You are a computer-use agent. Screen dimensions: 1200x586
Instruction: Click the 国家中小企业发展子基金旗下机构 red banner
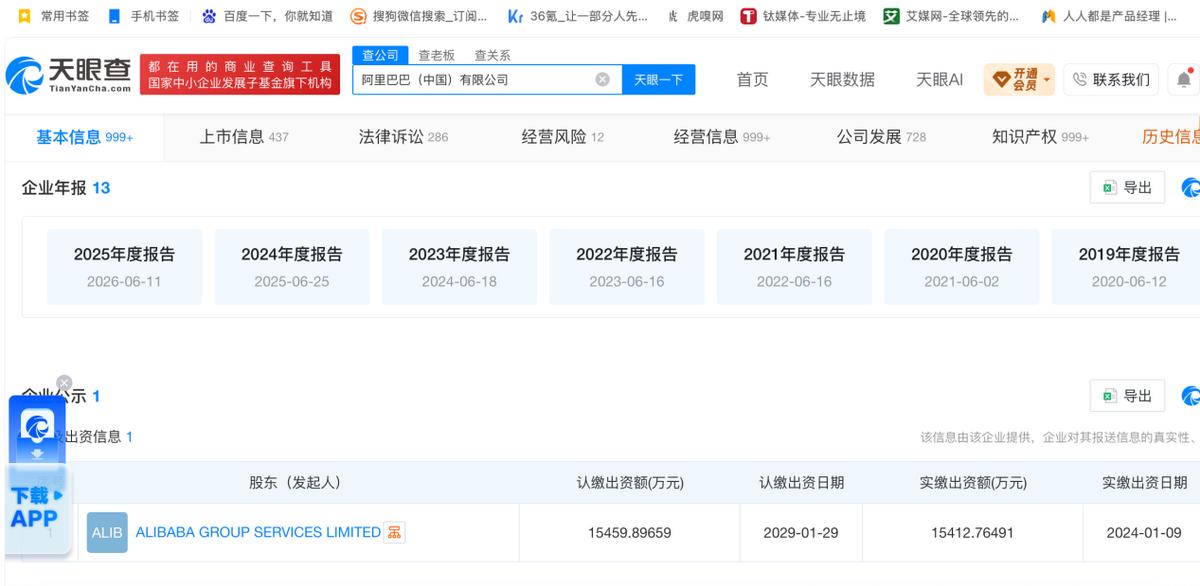tap(240, 75)
